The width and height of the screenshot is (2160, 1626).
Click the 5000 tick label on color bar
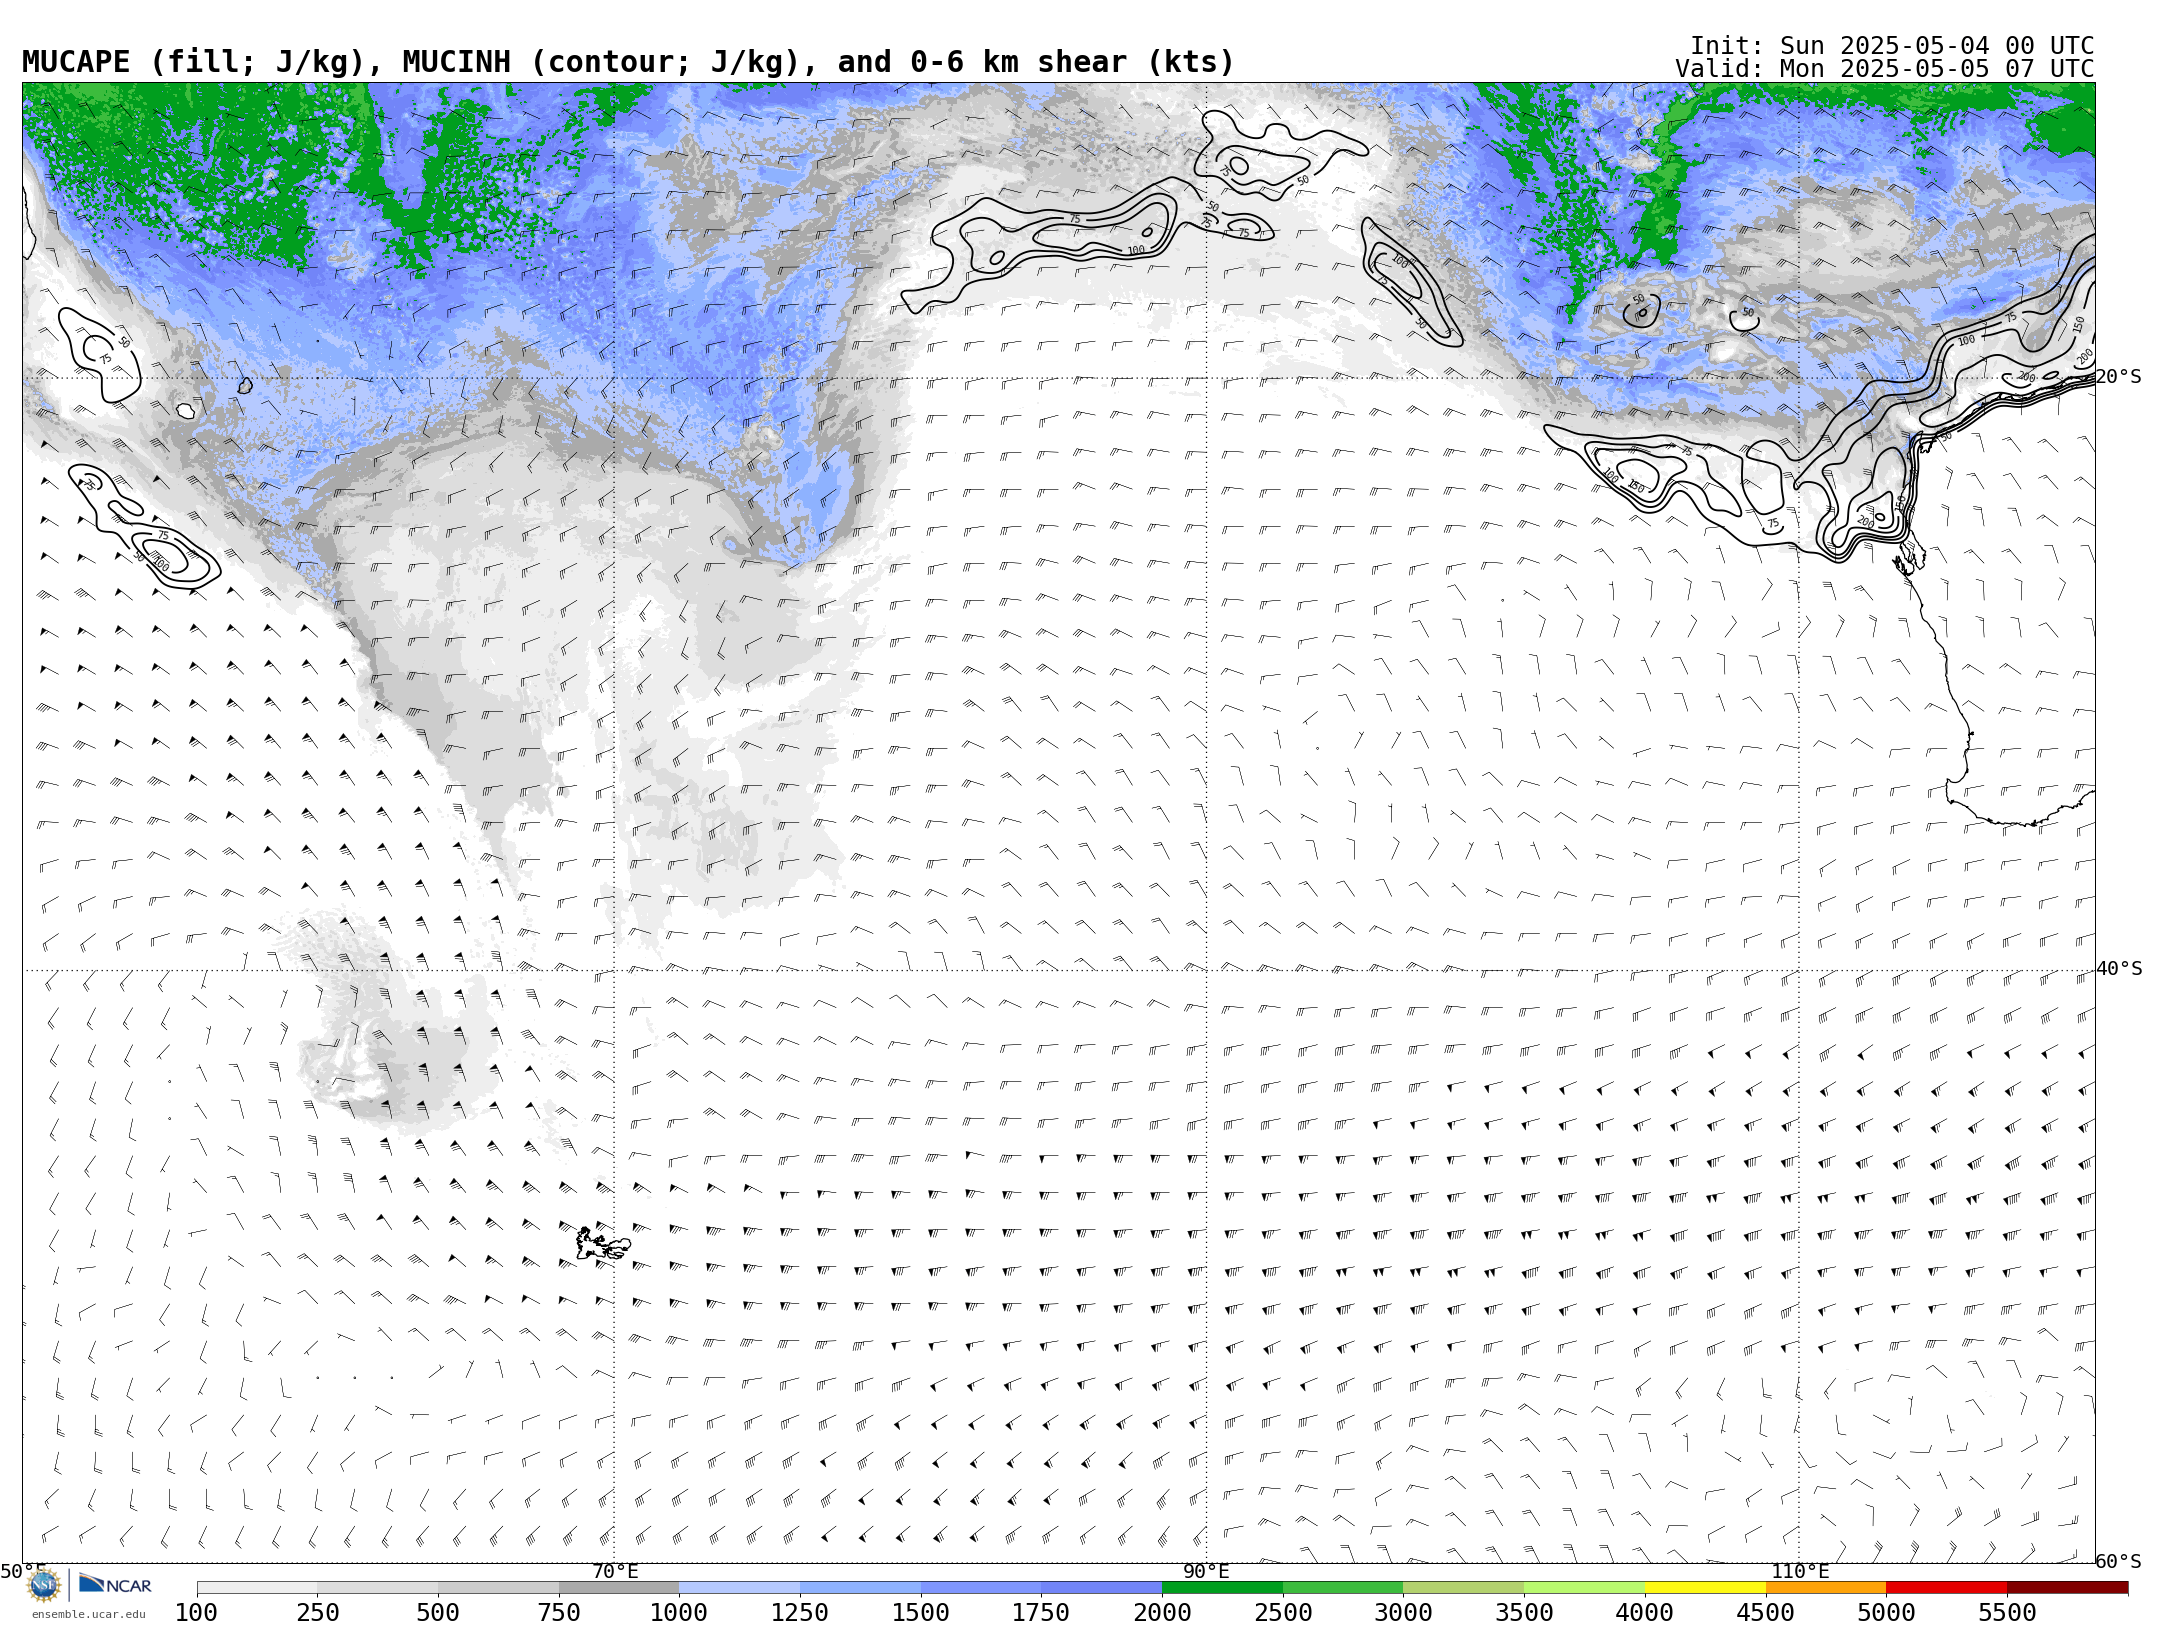pos(1886,1612)
